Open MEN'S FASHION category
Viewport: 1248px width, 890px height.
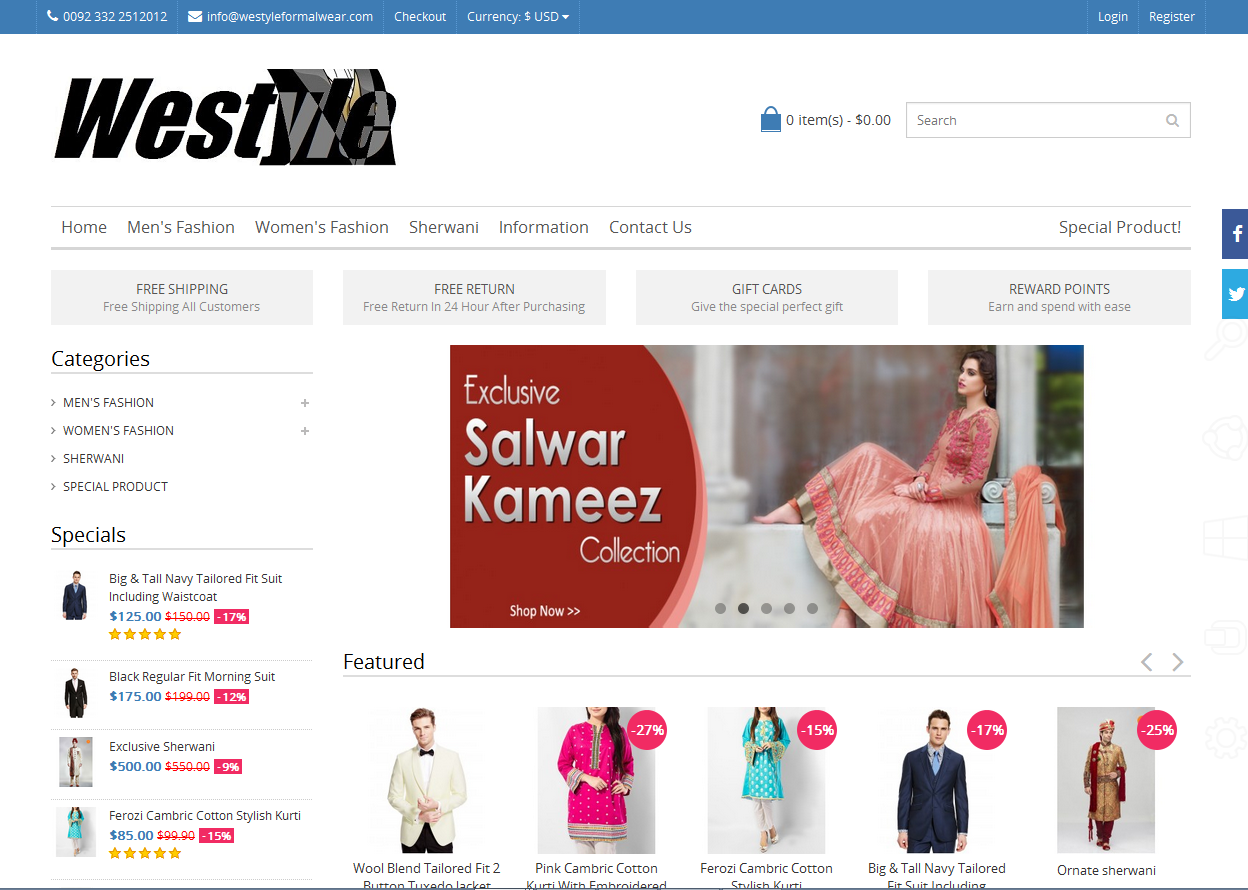[108, 403]
